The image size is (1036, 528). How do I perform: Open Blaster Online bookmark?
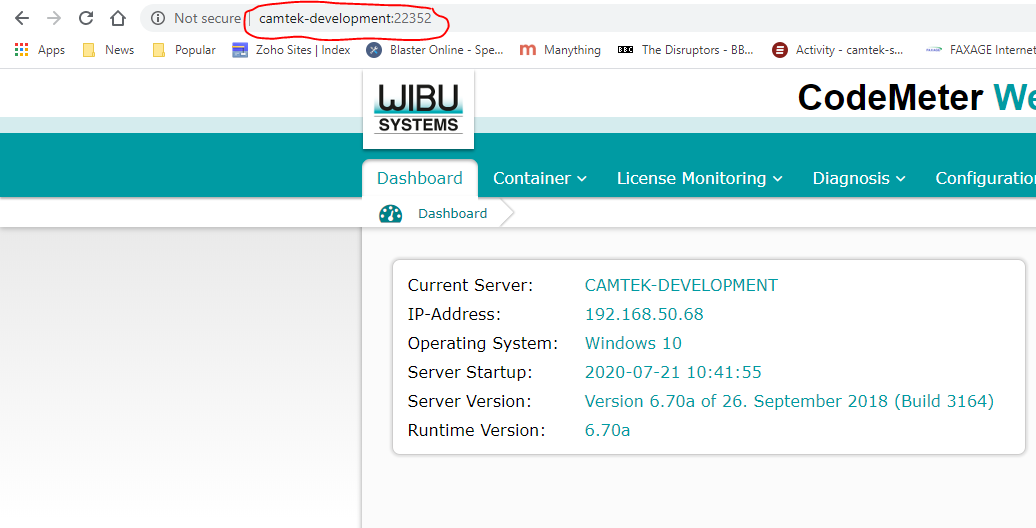pyautogui.click(x=435, y=50)
